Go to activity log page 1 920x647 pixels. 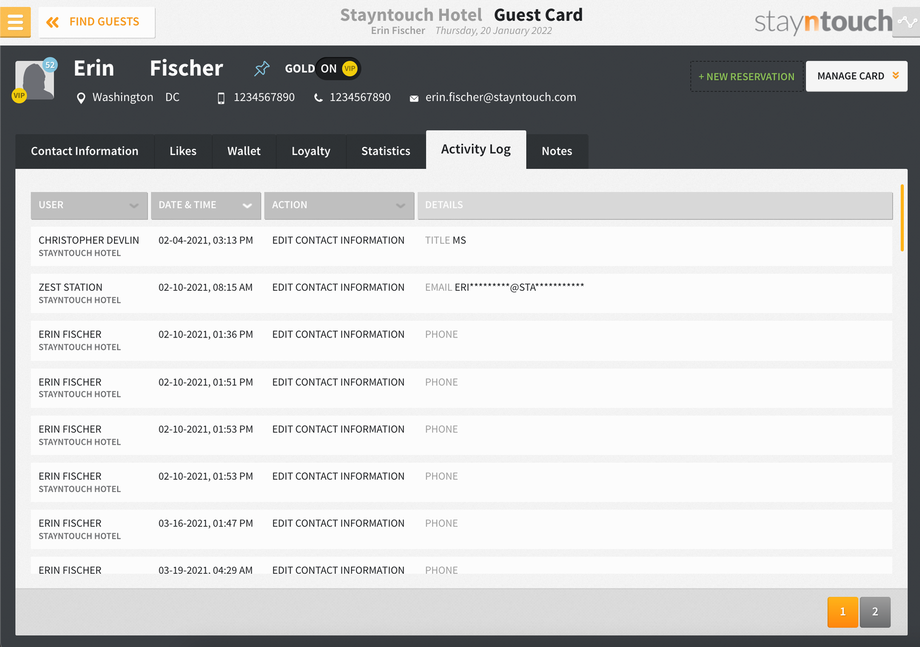click(x=843, y=612)
